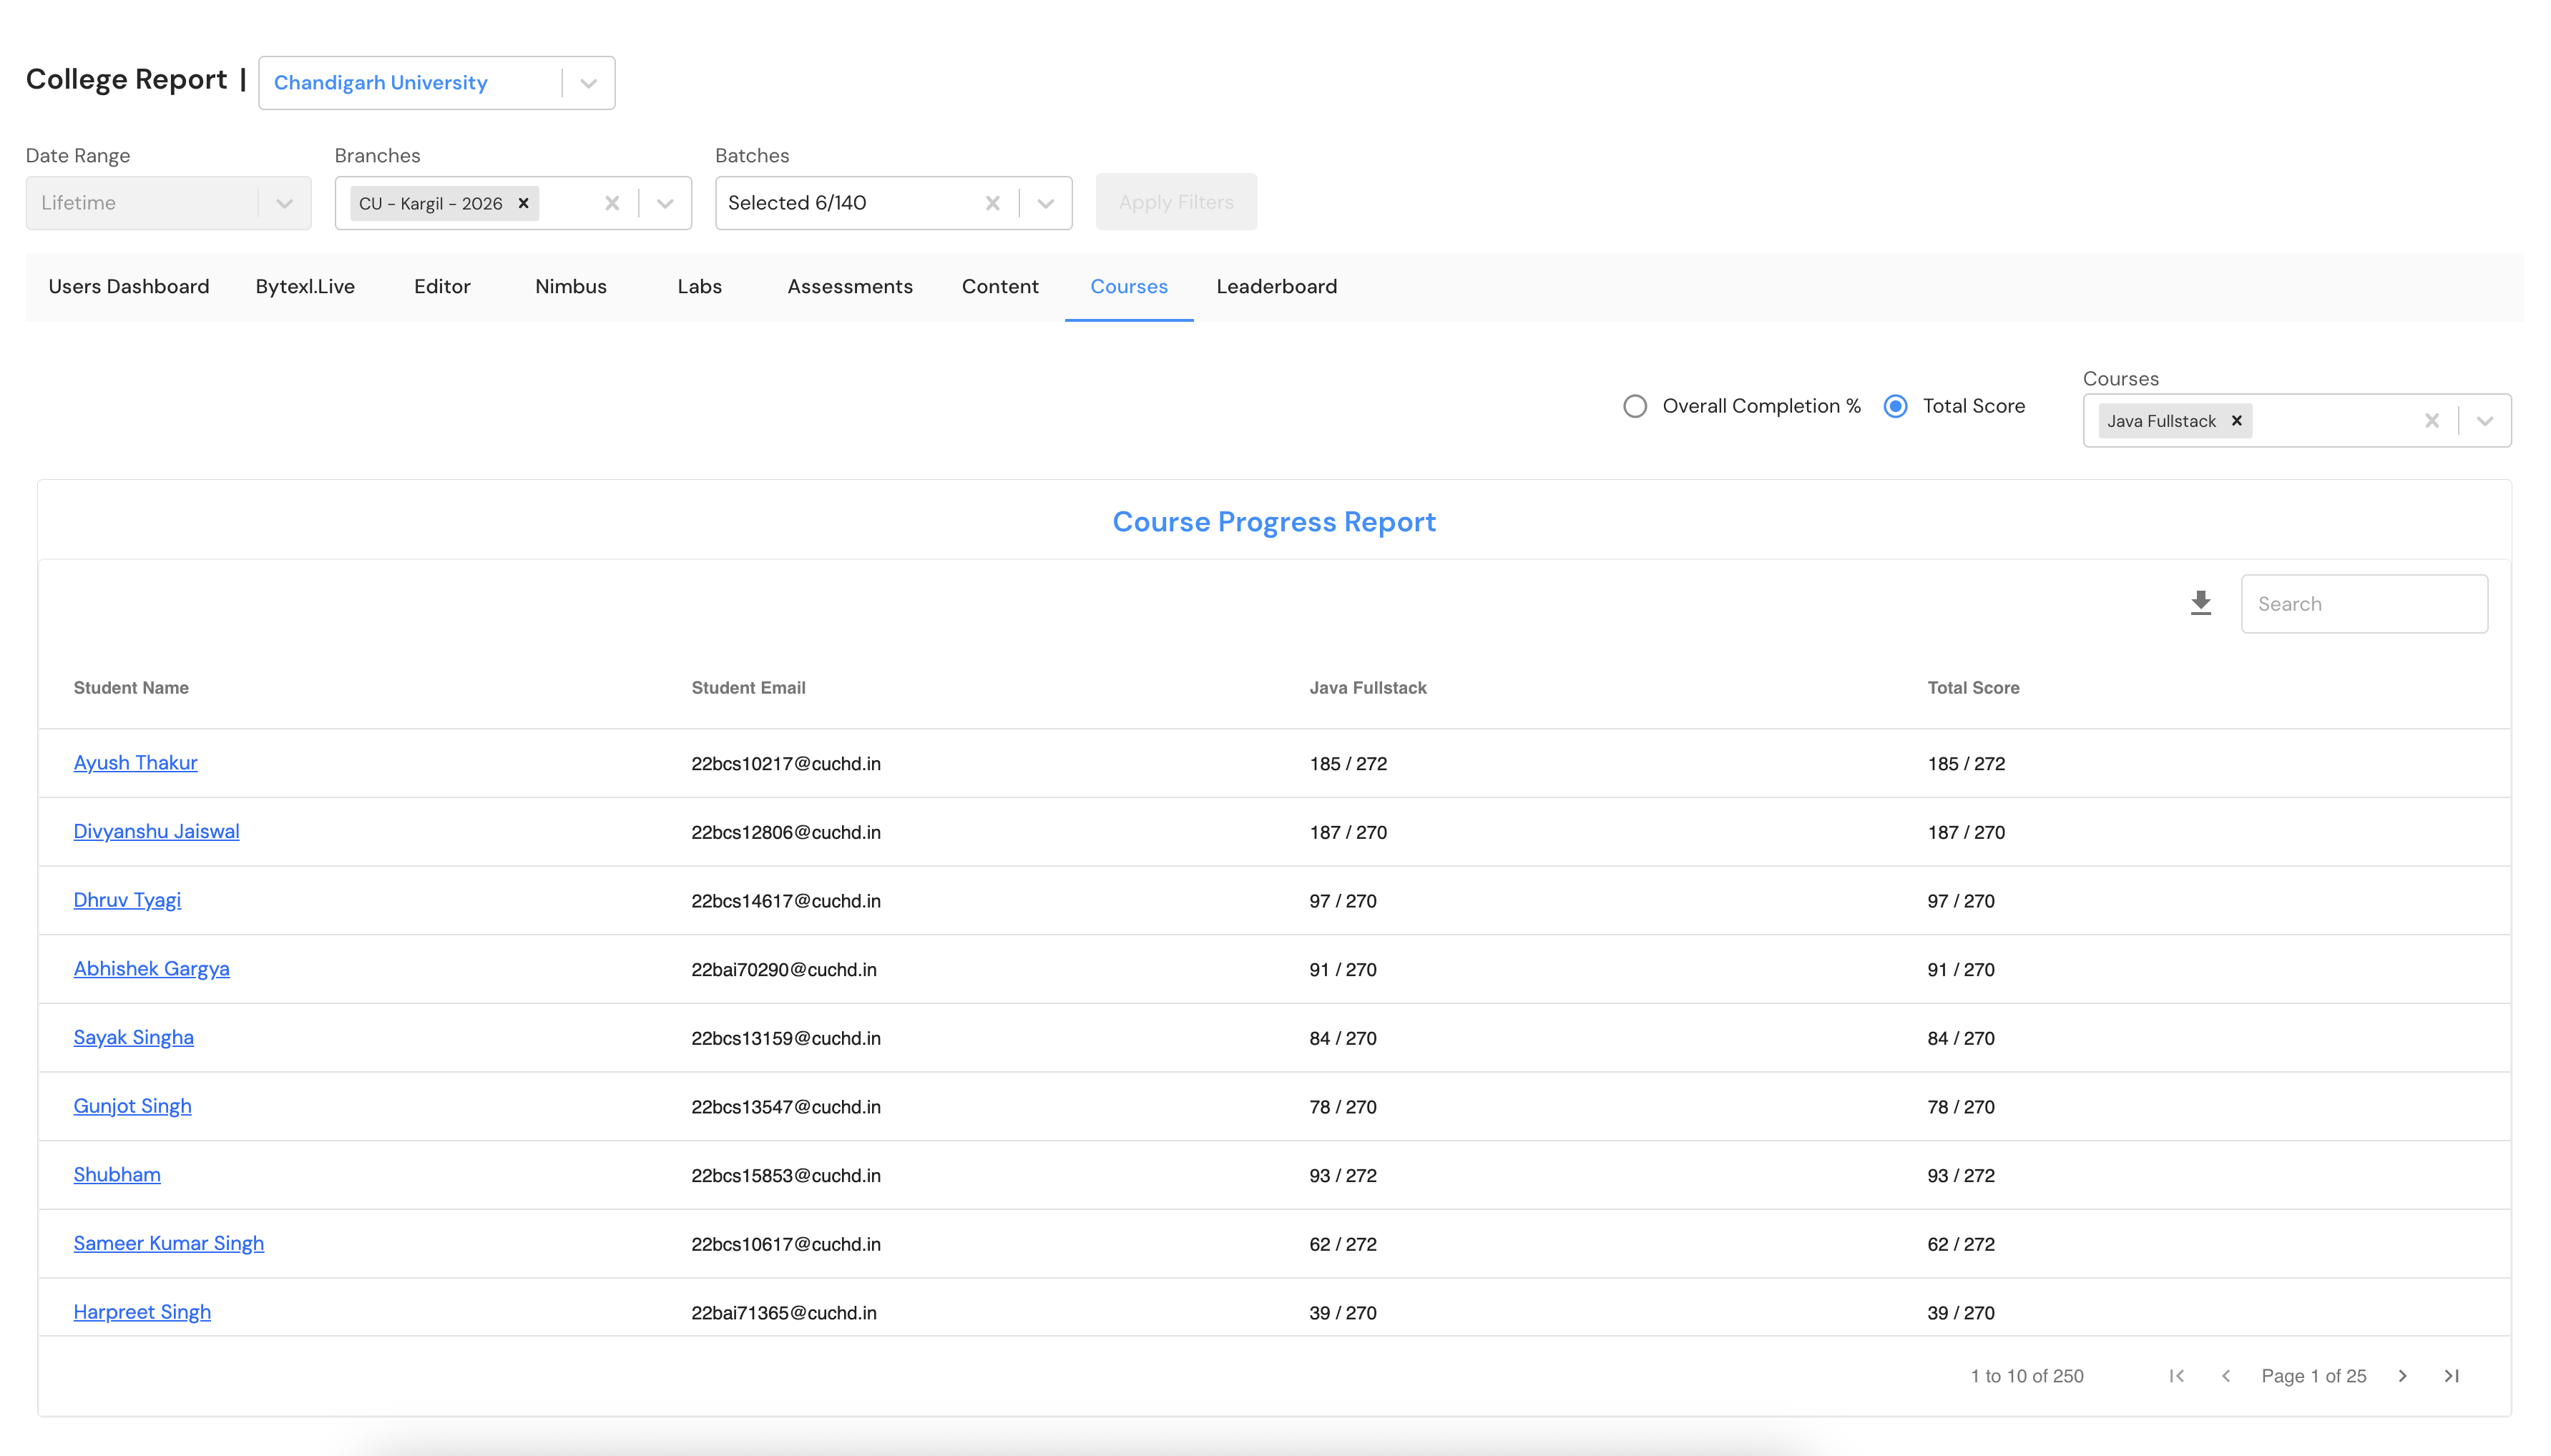
Task: Switch to the Leaderboard tab
Action: pyautogui.click(x=1276, y=287)
